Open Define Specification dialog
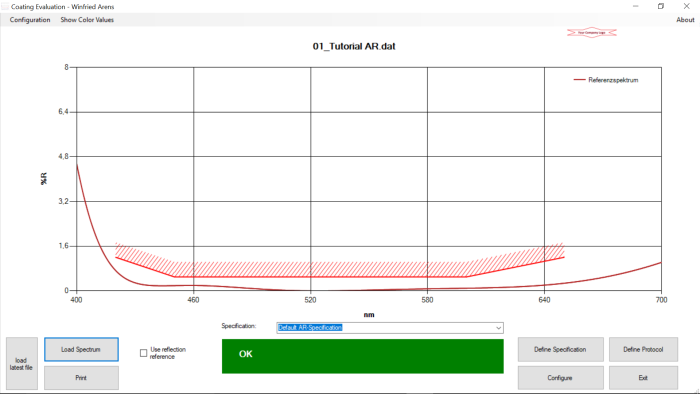The width and height of the screenshot is (700, 394). coord(560,349)
